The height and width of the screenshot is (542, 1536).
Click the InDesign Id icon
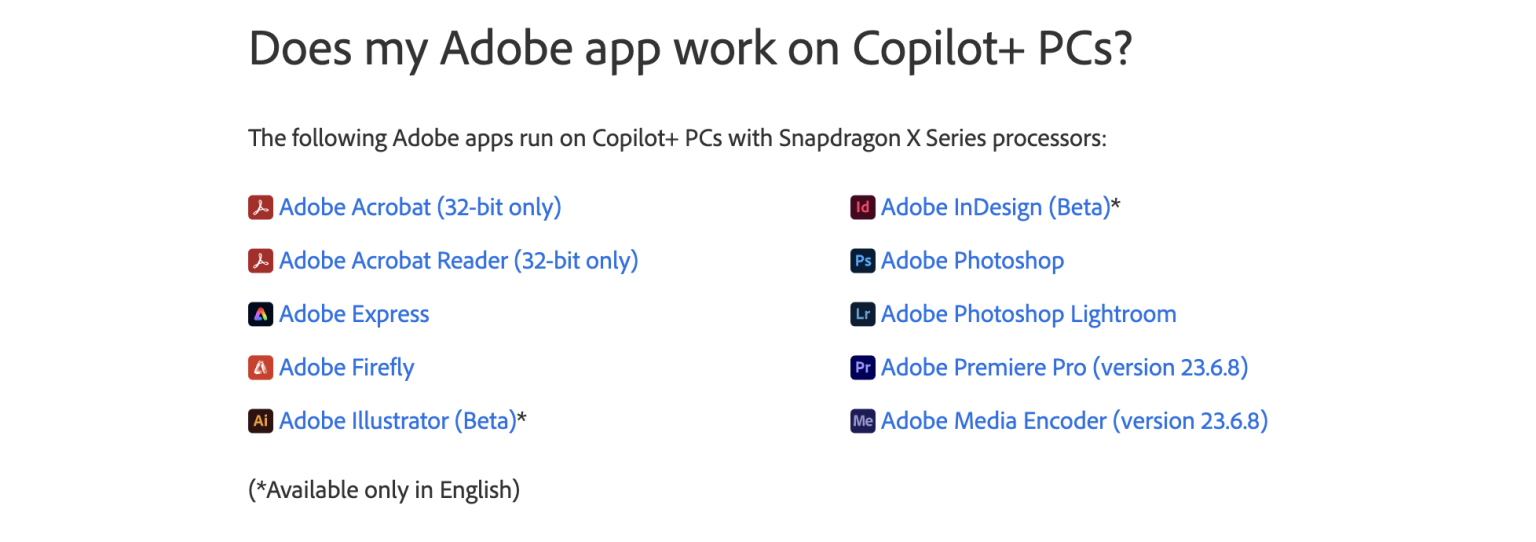(x=863, y=208)
